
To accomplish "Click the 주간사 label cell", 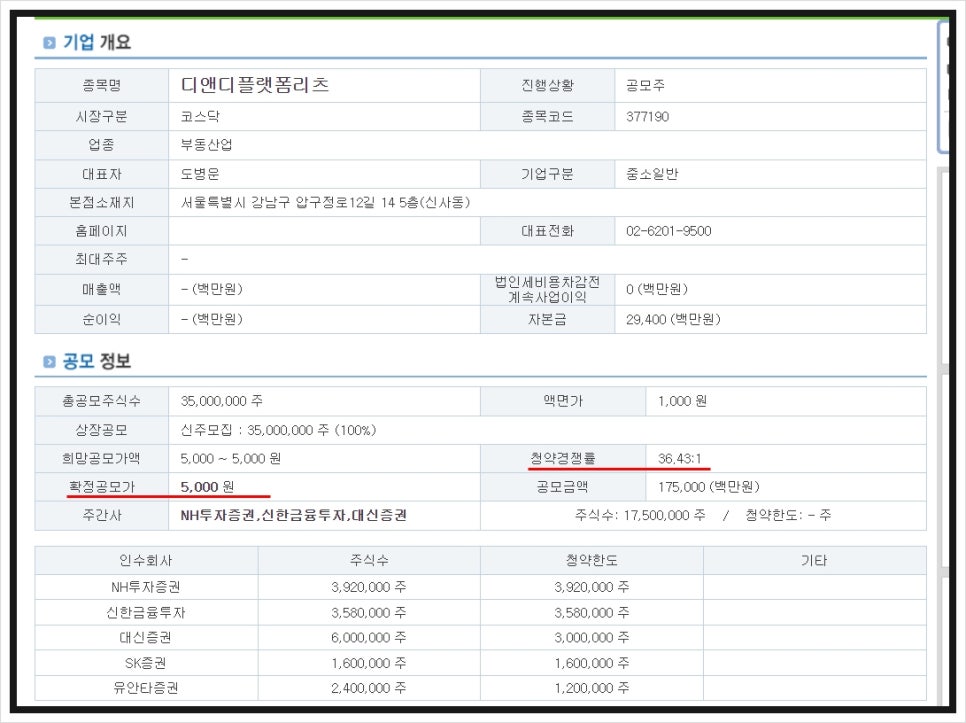I will point(102,515).
